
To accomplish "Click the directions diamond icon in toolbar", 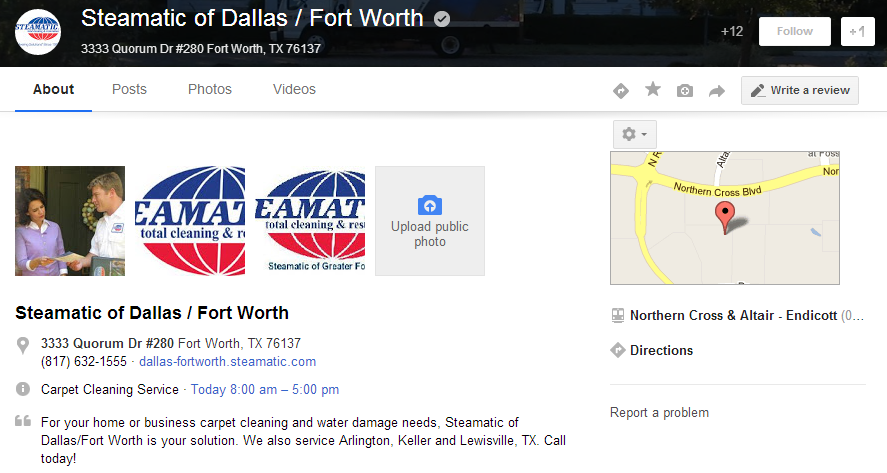I will click(x=621, y=91).
